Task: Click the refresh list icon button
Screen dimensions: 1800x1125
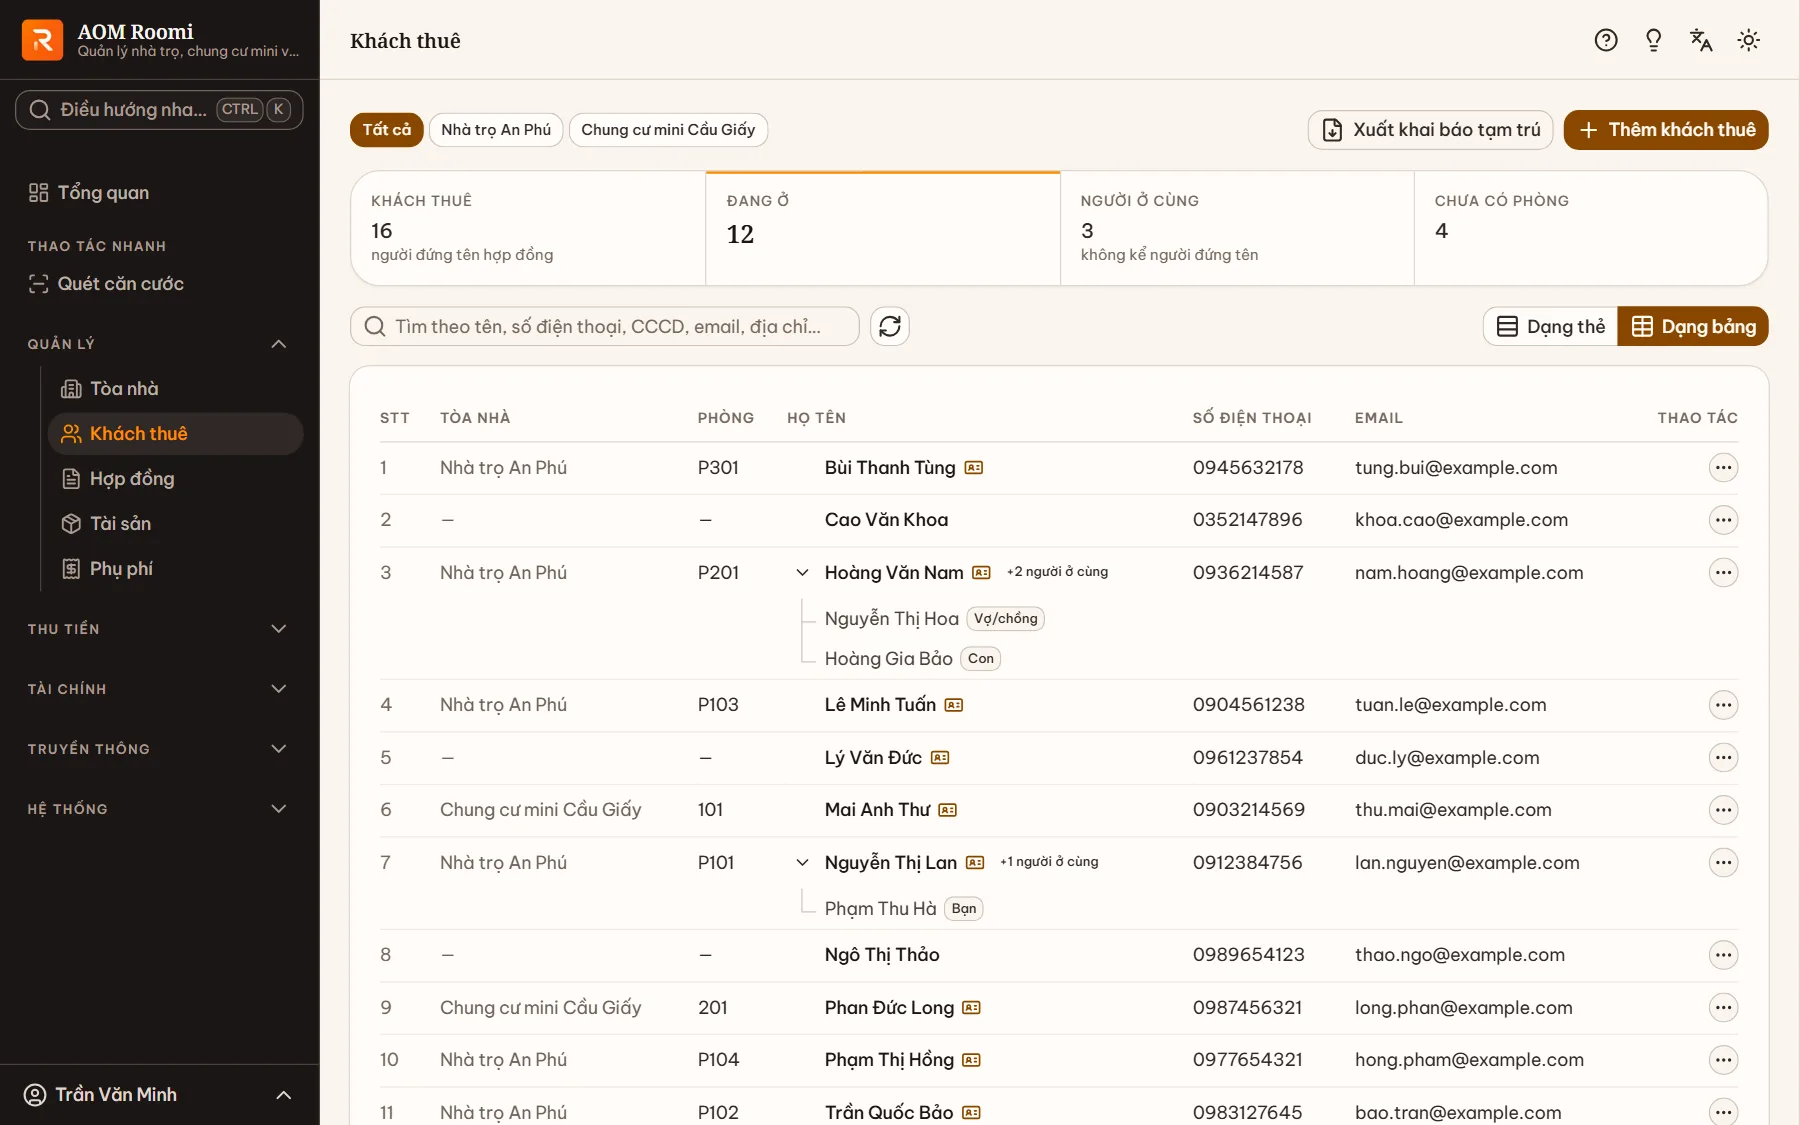Action: click(890, 326)
